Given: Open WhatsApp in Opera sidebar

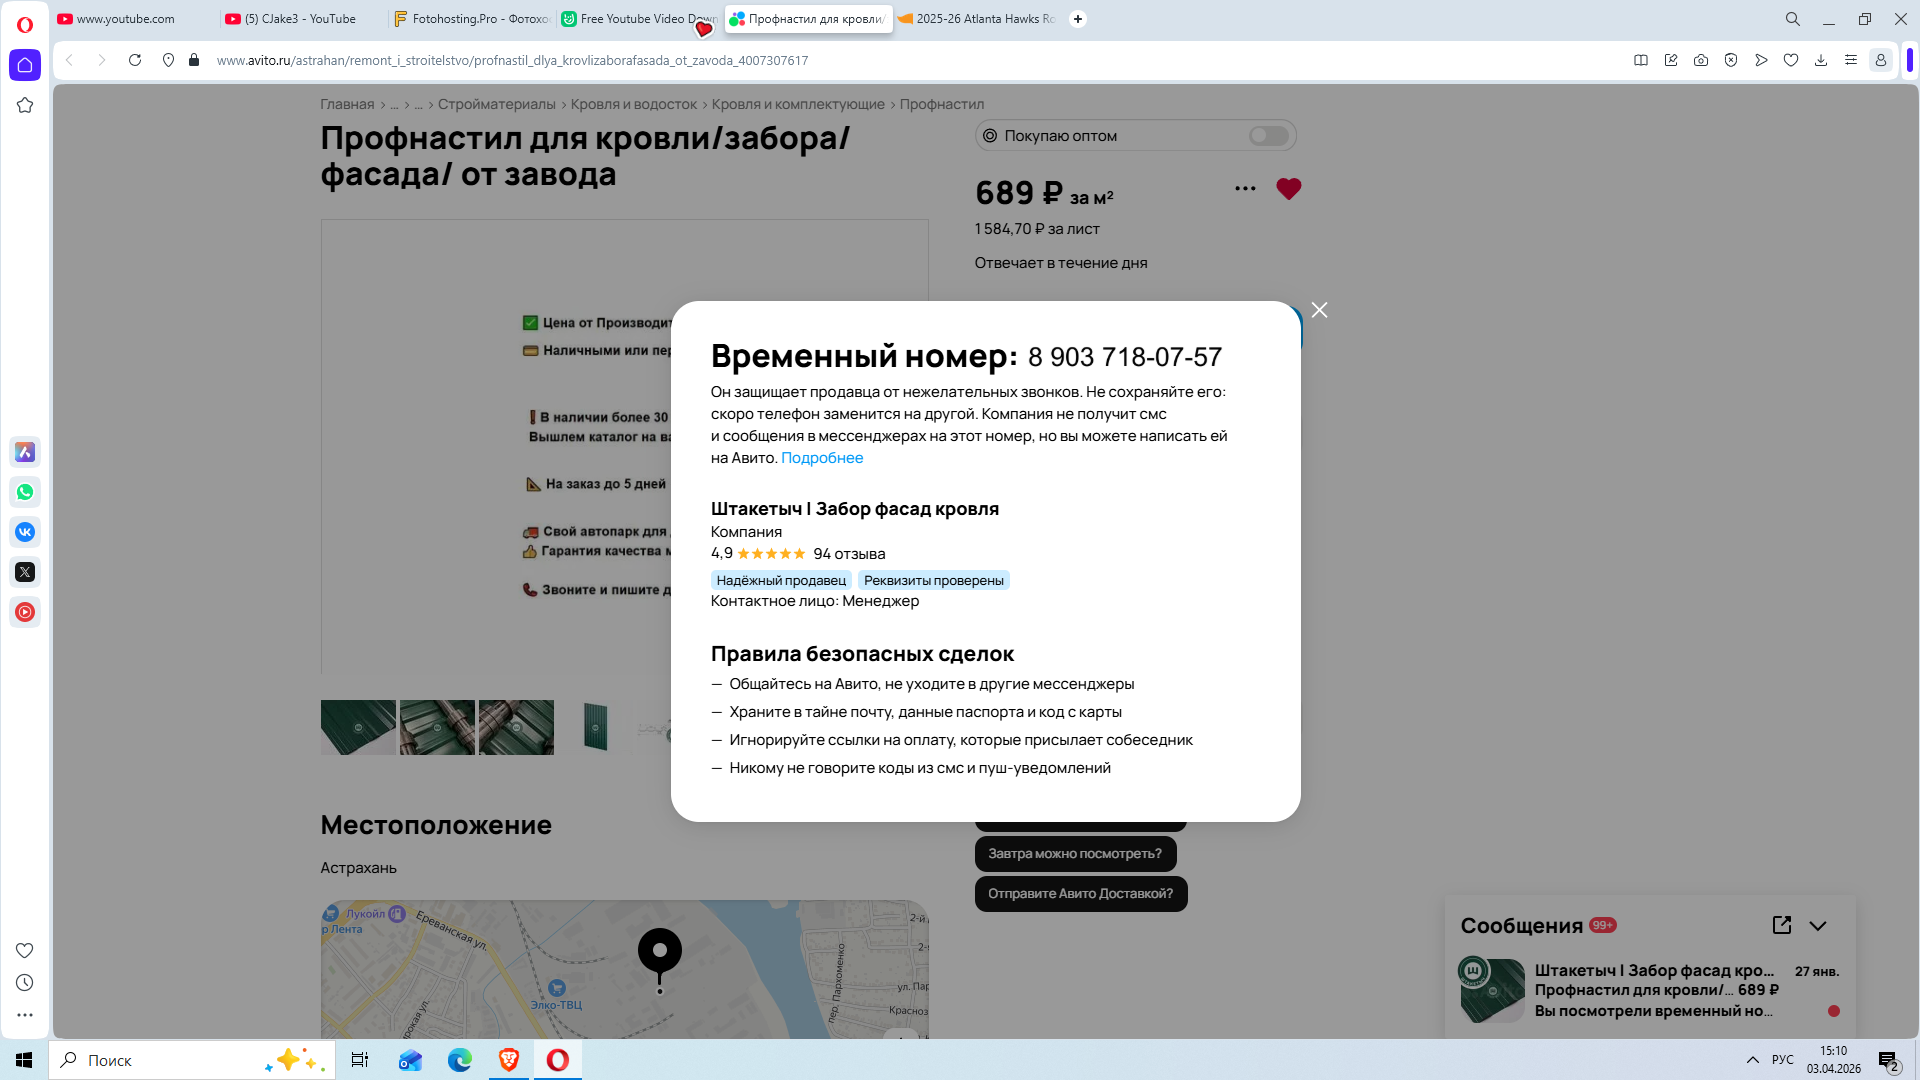Looking at the screenshot, I should 25,492.
